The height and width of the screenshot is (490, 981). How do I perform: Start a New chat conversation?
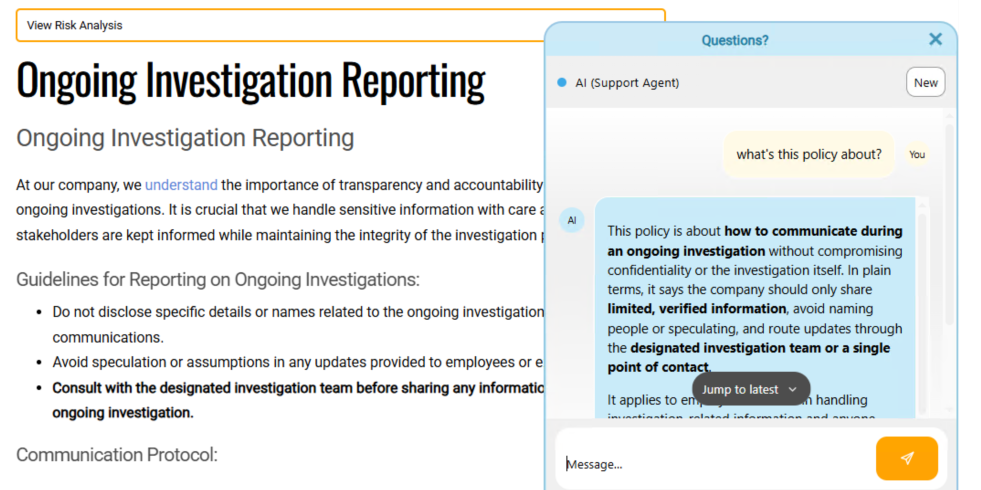click(925, 83)
